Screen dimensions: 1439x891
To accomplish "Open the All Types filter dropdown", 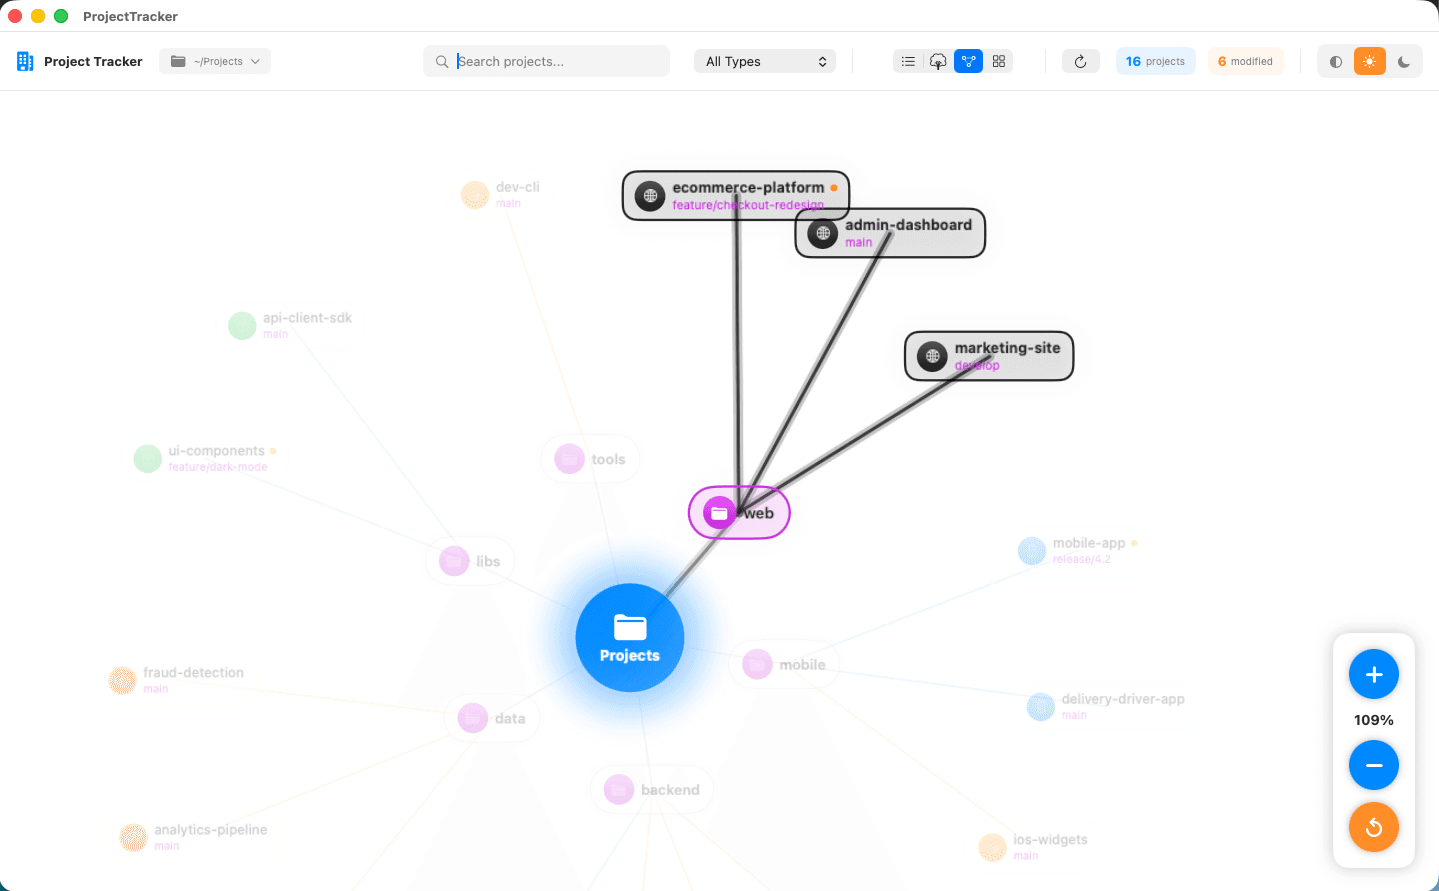I will [x=764, y=61].
